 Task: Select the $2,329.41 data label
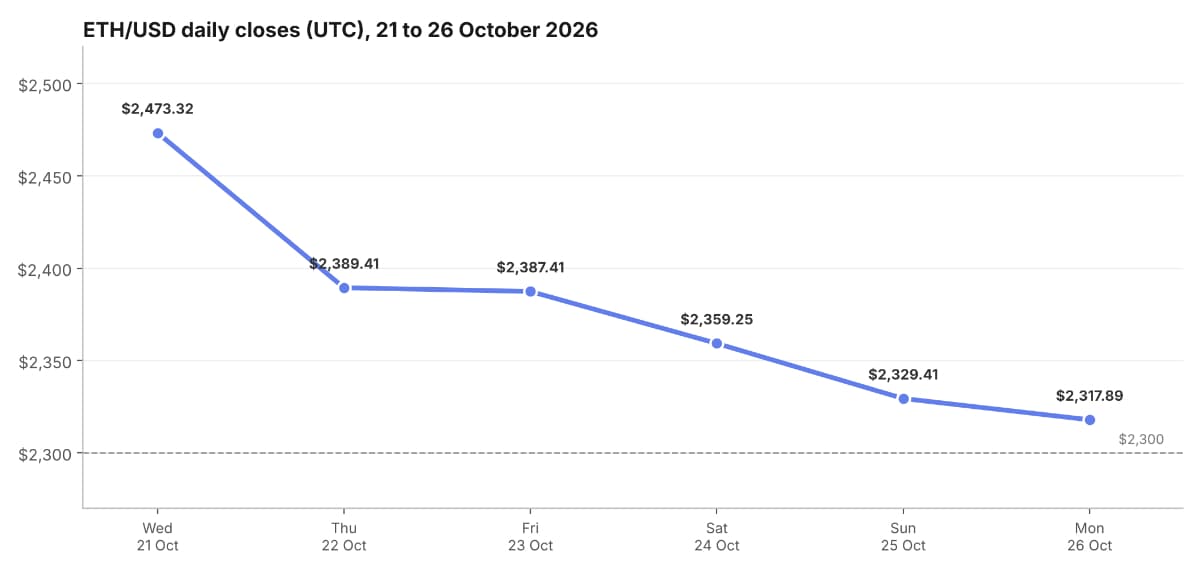point(903,375)
